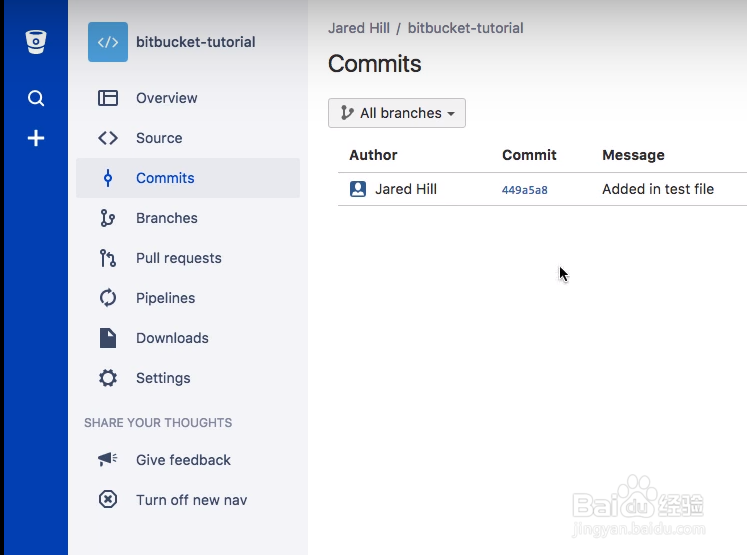Click the Branches fork icon
Screen dimensions: 747x555
point(108,218)
